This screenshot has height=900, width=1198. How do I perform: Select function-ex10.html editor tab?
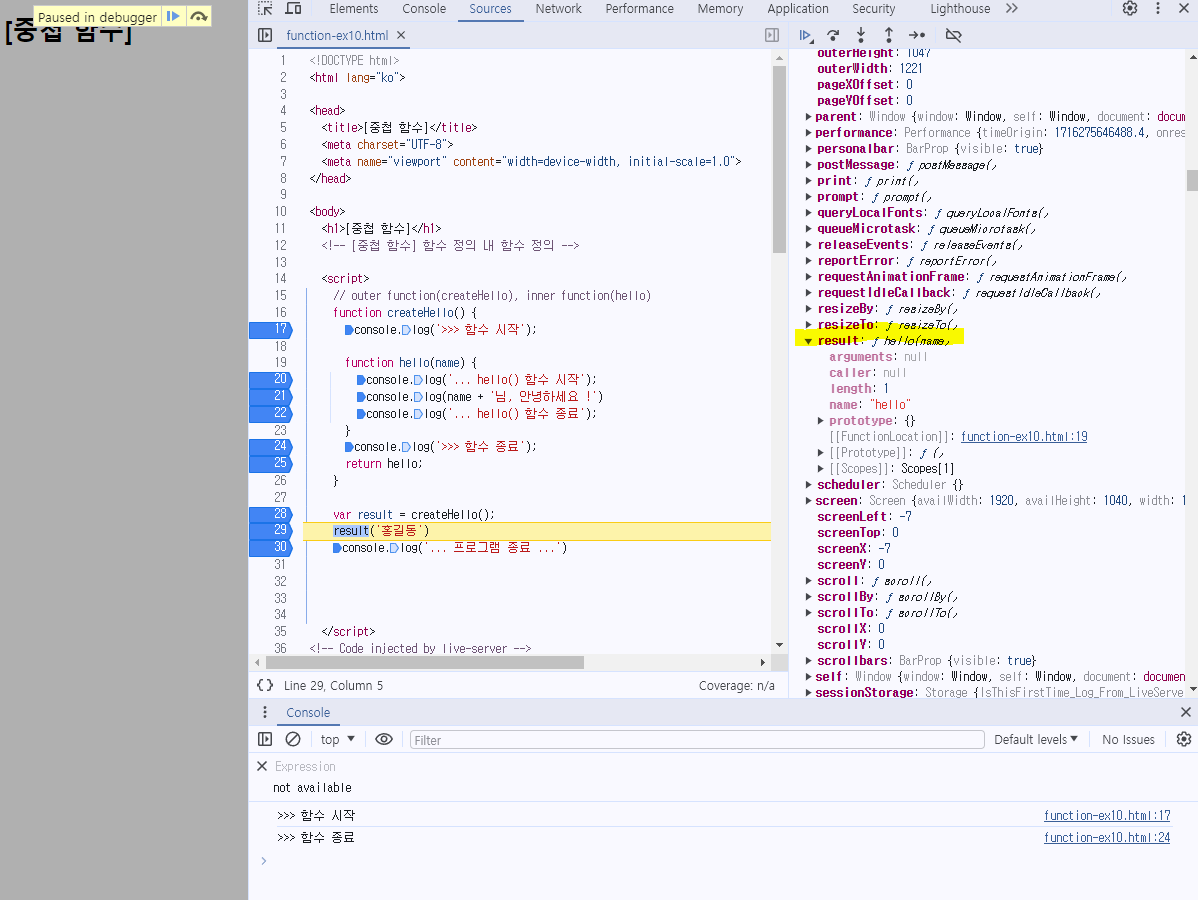coord(337,35)
